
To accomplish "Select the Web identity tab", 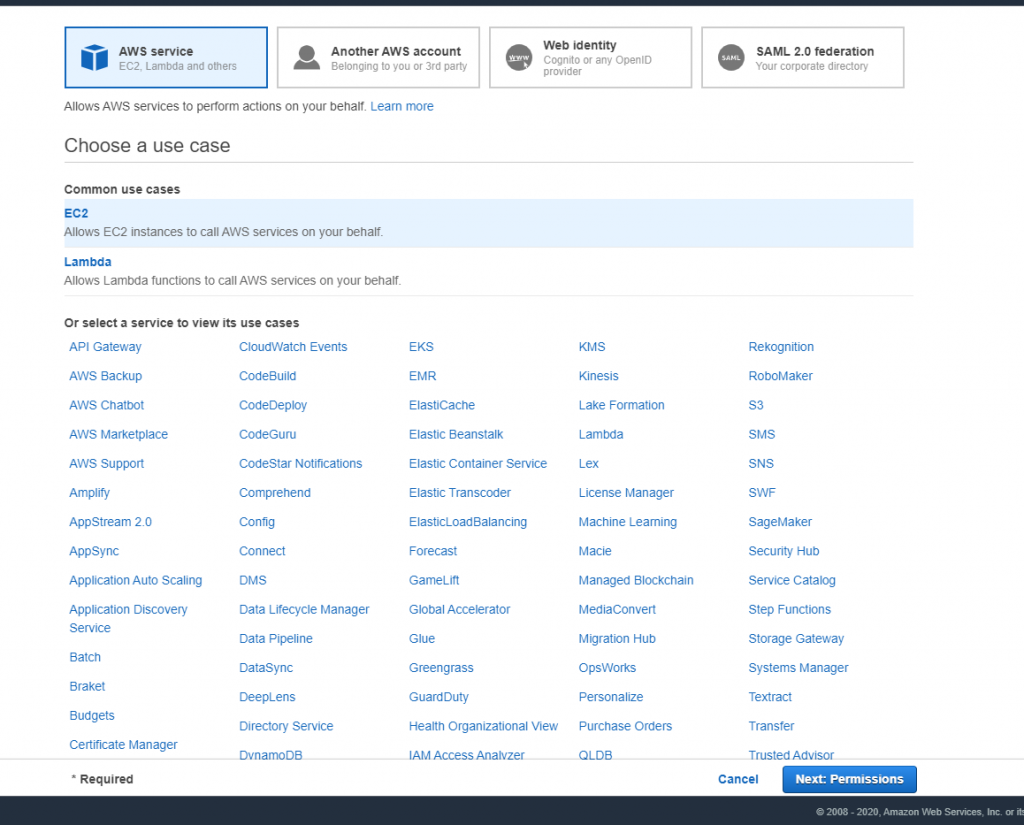I will [590, 57].
